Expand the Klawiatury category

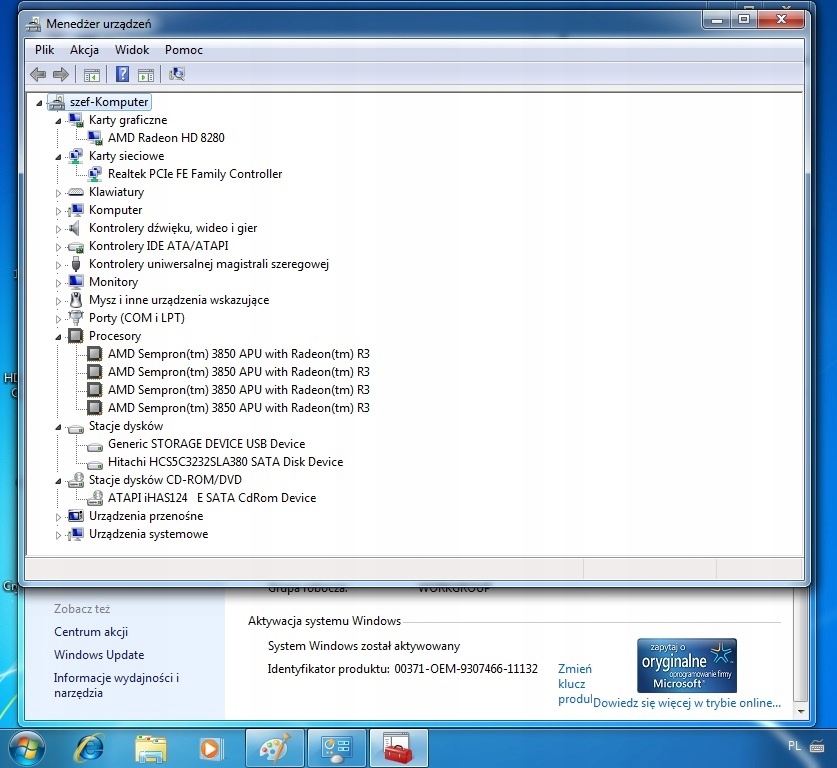pyautogui.click(x=58, y=193)
